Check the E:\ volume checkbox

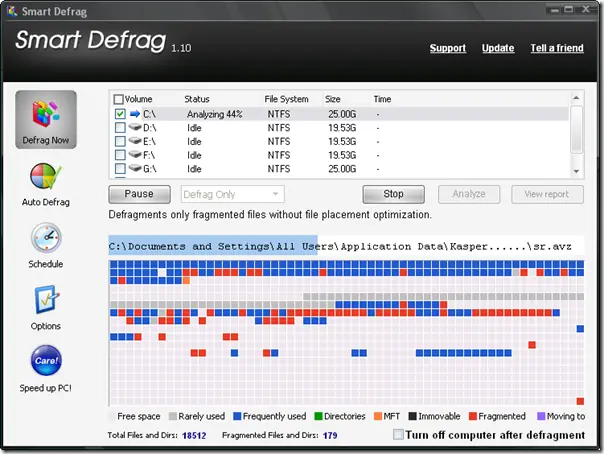(x=120, y=141)
